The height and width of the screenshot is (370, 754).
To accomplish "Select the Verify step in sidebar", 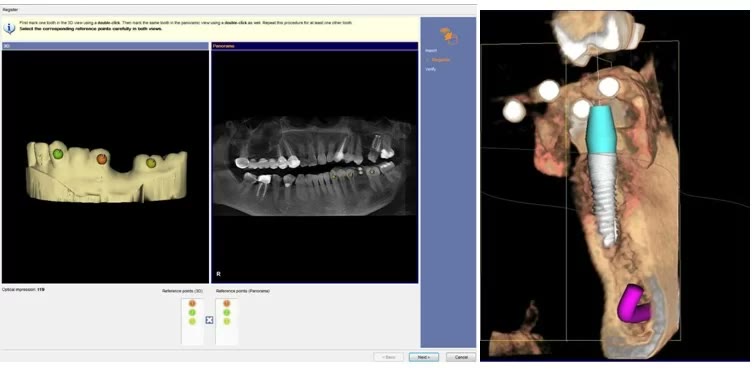I will 430,69.
